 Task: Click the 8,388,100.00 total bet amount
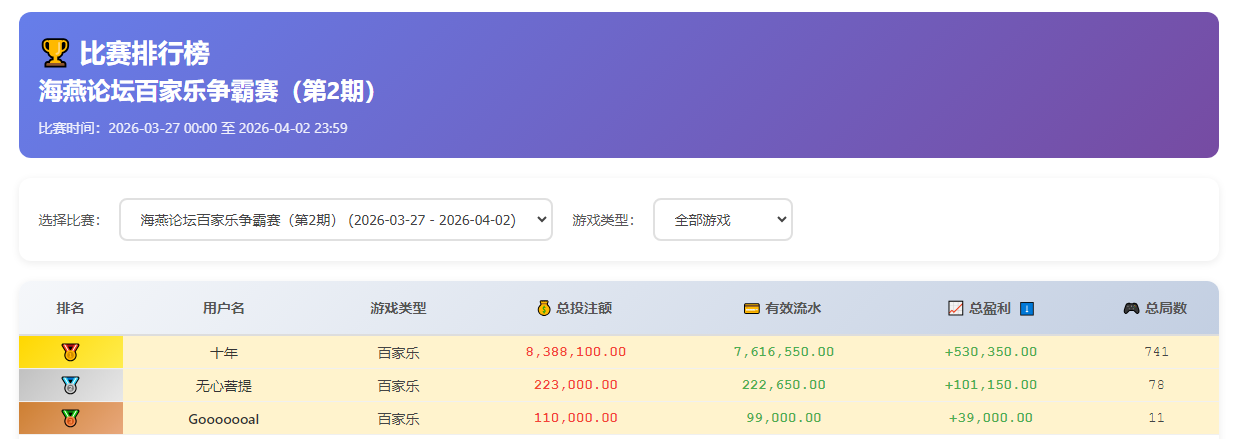click(x=575, y=352)
